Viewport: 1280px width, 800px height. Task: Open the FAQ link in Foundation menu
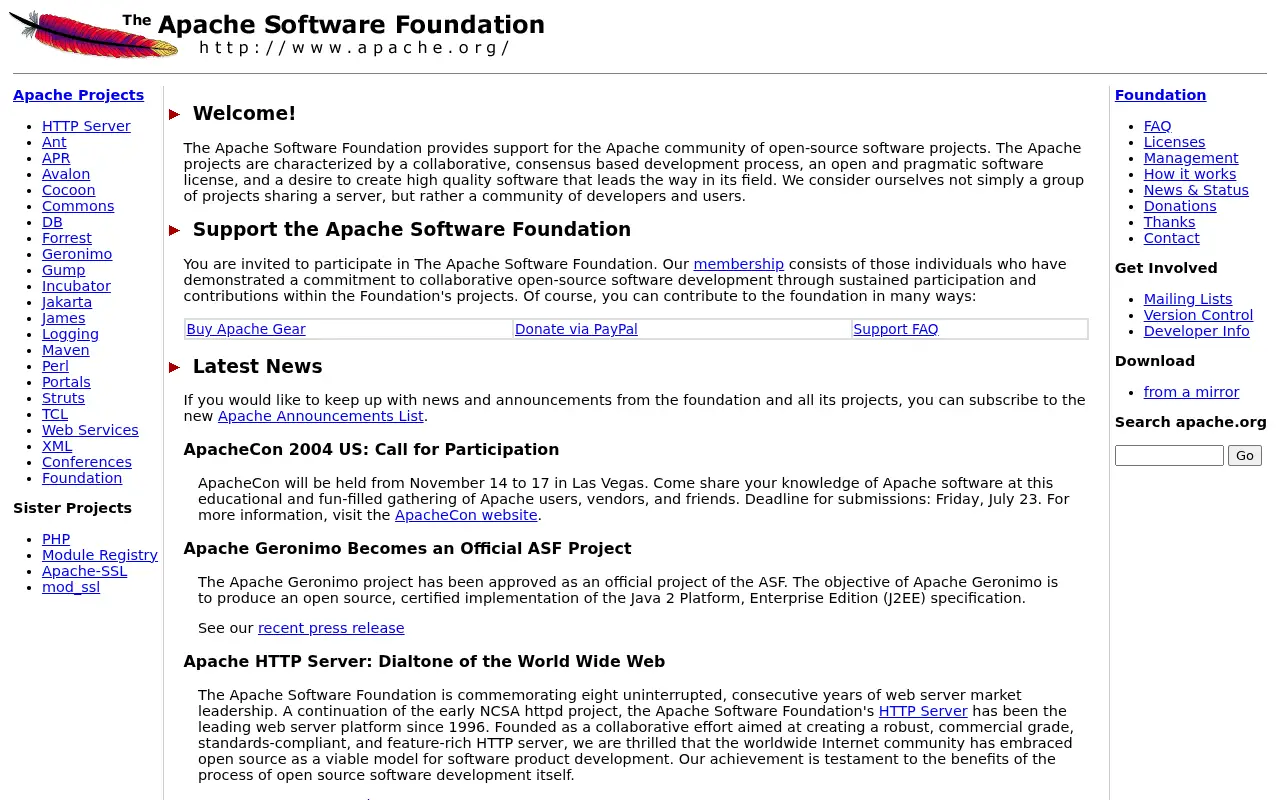[1158, 126]
